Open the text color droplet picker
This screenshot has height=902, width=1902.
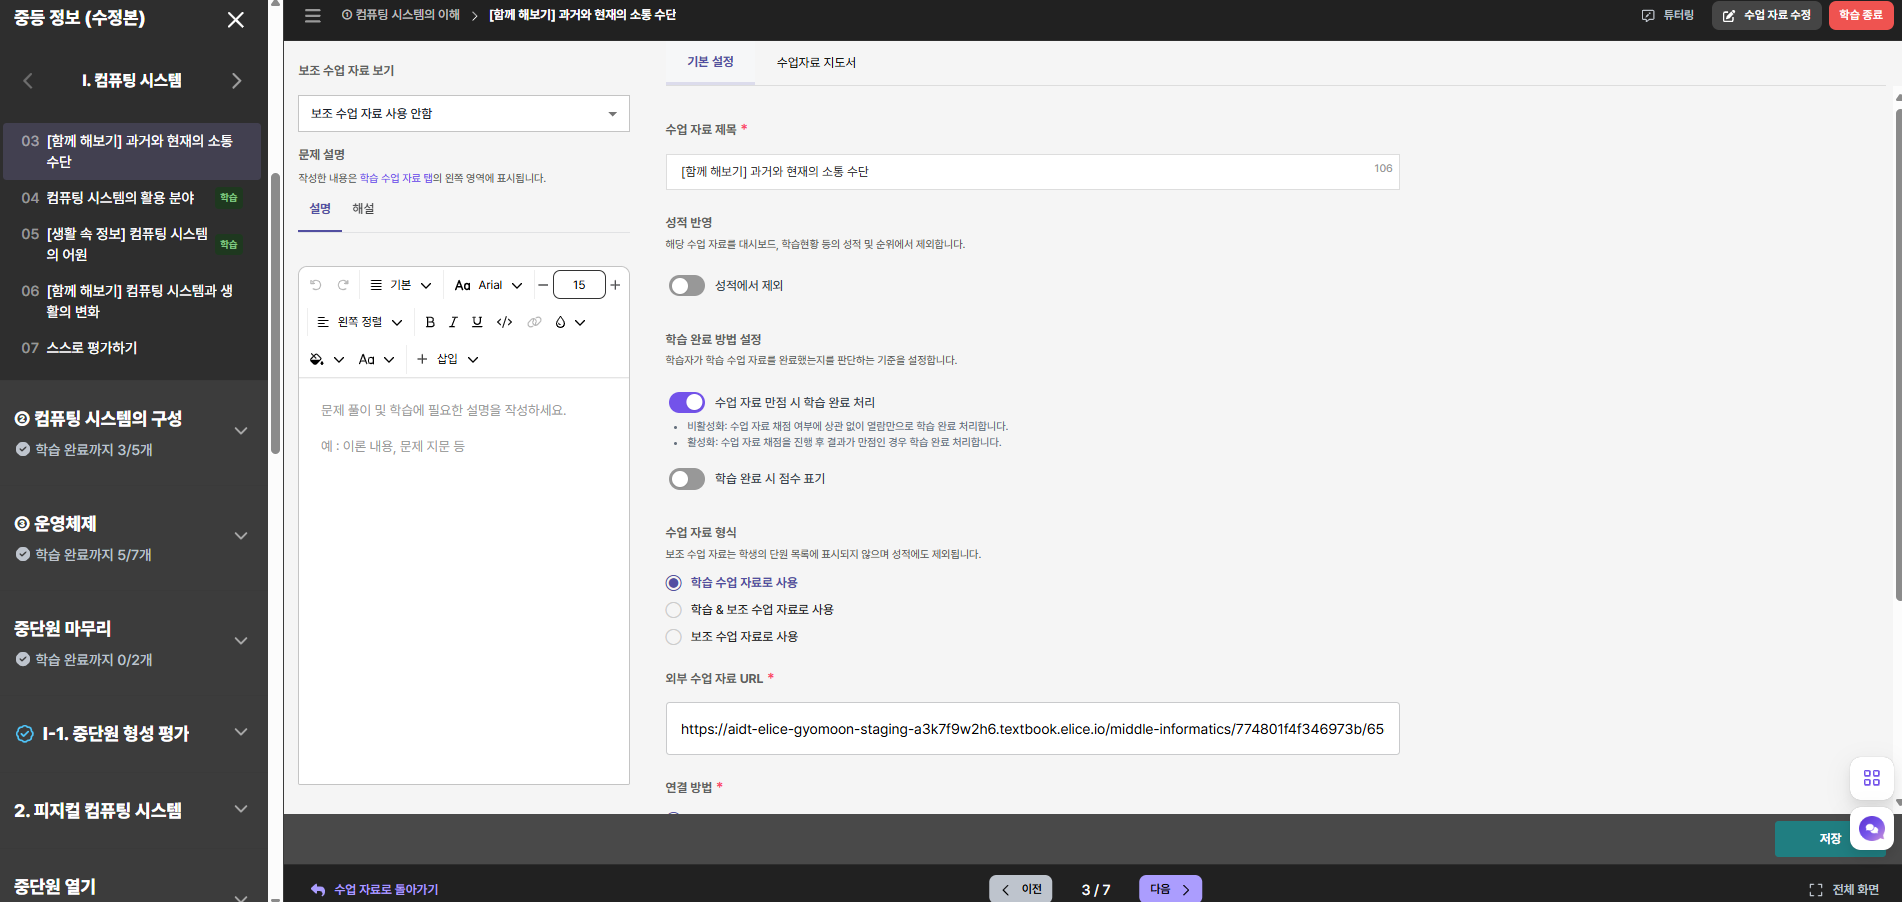pyautogui.click(x=569, y=322)
